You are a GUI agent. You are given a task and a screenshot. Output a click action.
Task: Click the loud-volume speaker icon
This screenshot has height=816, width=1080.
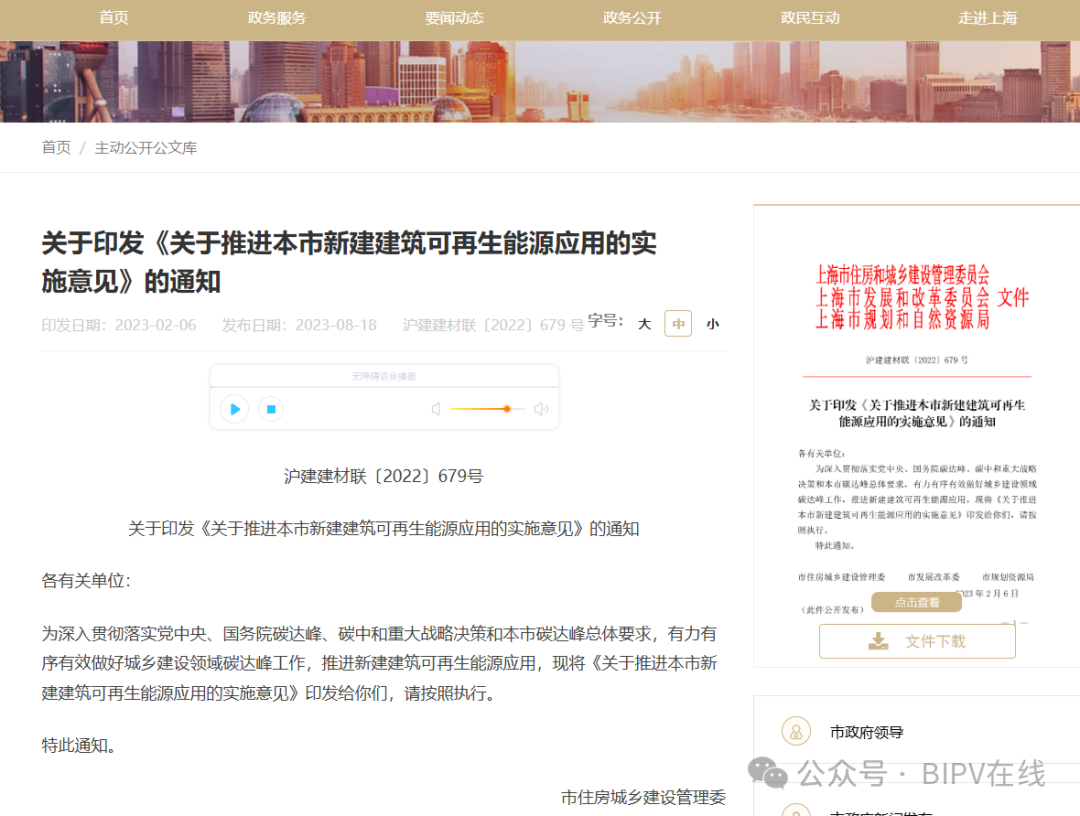click(x=541, y=409)
